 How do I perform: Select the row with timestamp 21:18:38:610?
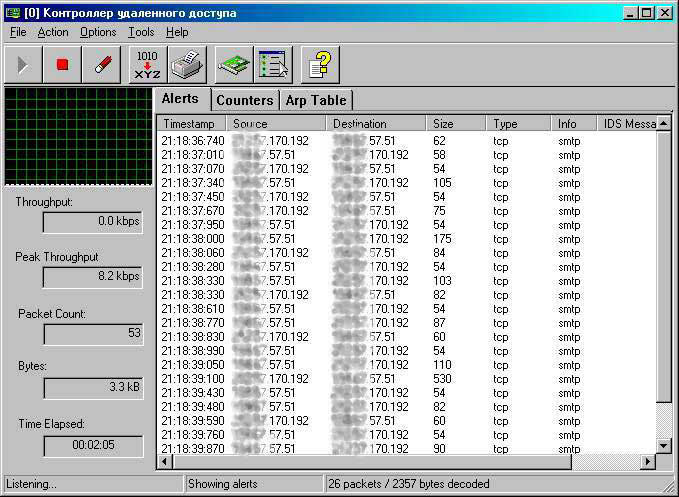coord(407,309)
